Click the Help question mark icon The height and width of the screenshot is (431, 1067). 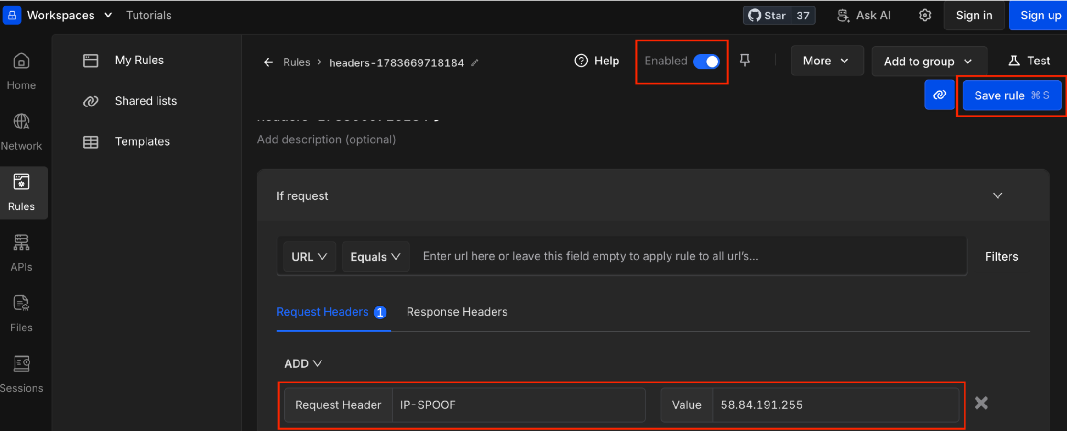(x=580, y=61)
